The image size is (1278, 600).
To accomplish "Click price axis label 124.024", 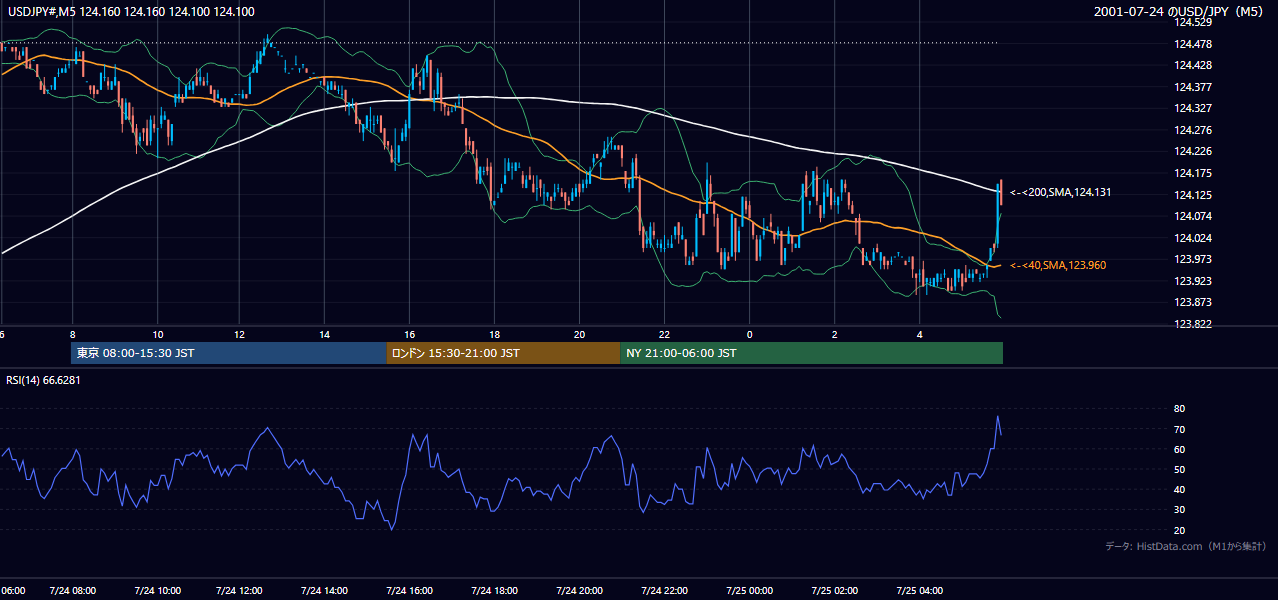I will click(1194, 238).
